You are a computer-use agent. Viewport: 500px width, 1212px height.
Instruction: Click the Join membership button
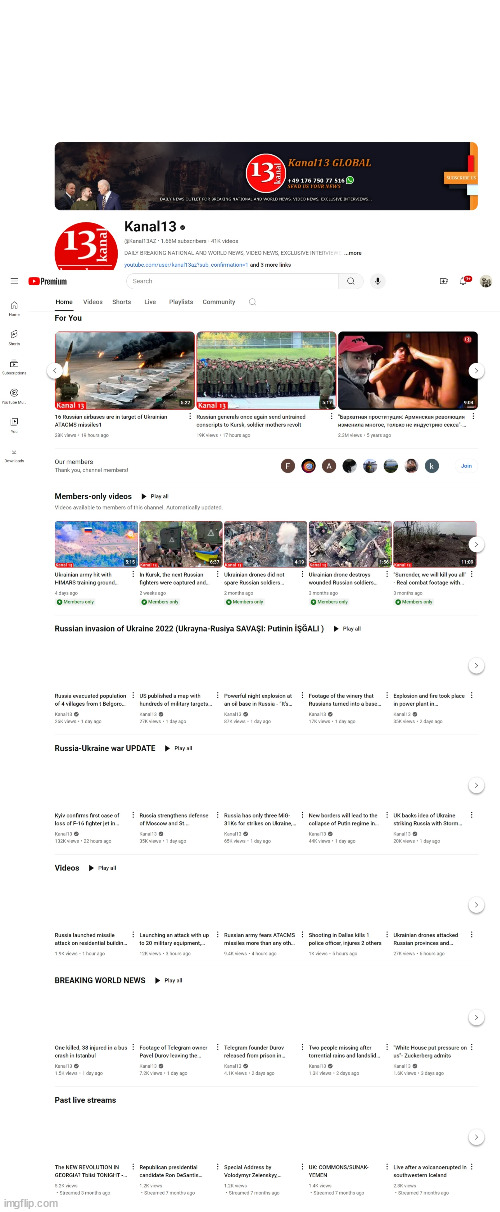(x=467, y=466)
